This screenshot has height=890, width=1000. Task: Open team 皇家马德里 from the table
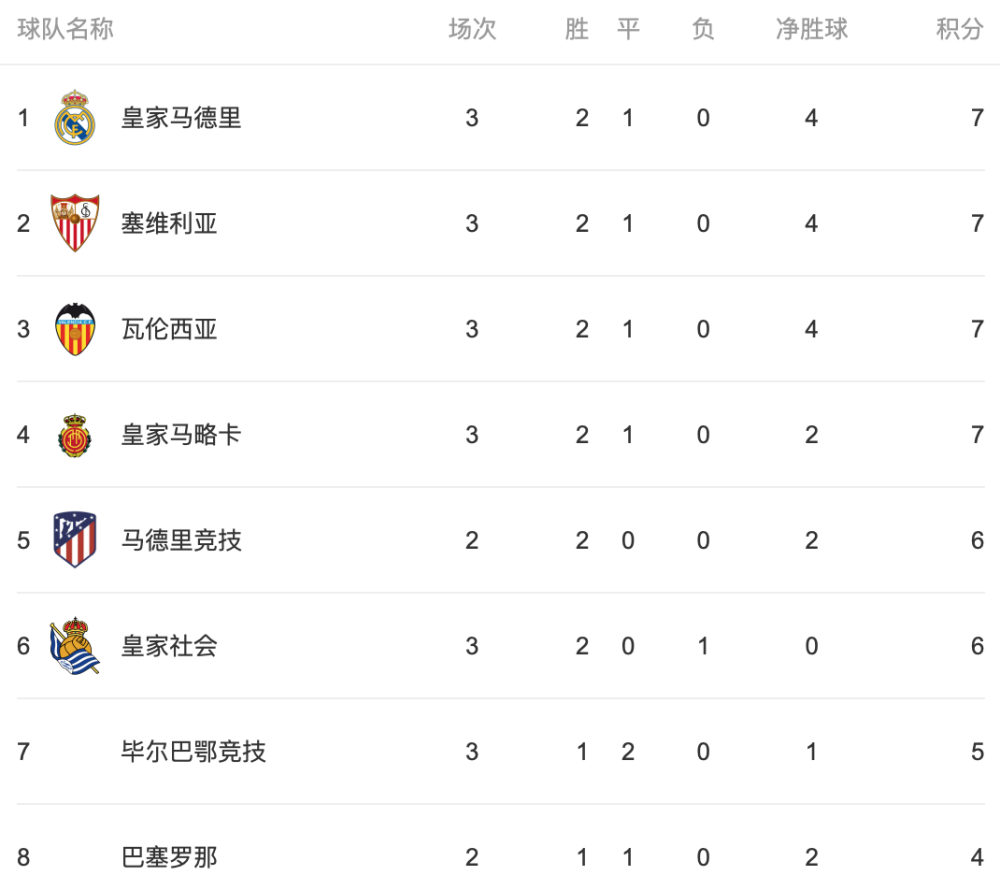click(181, 118)
